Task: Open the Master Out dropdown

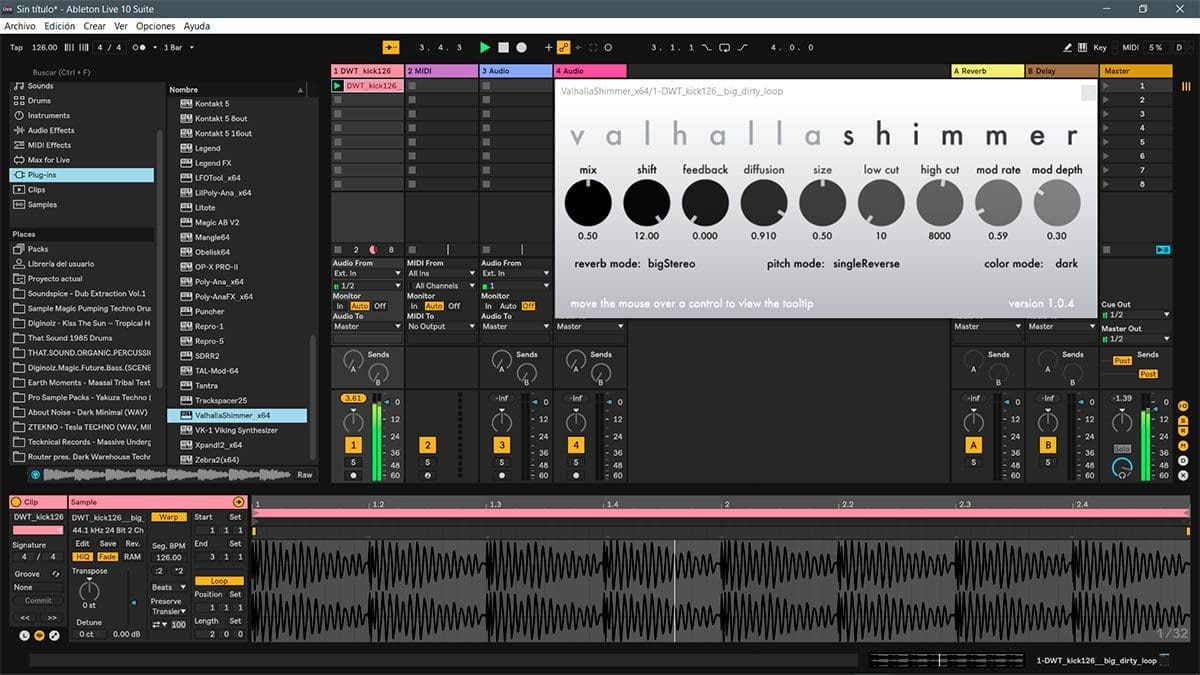Action: pyautogui.click(x=1135, y=338)
